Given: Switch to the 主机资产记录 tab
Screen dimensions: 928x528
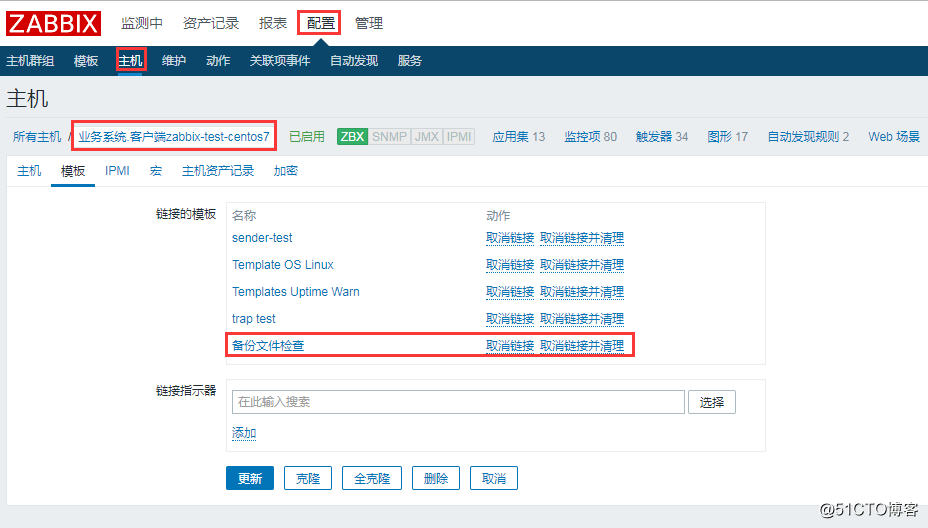Looking at the screenshot, I should click(x=218, y=171).
